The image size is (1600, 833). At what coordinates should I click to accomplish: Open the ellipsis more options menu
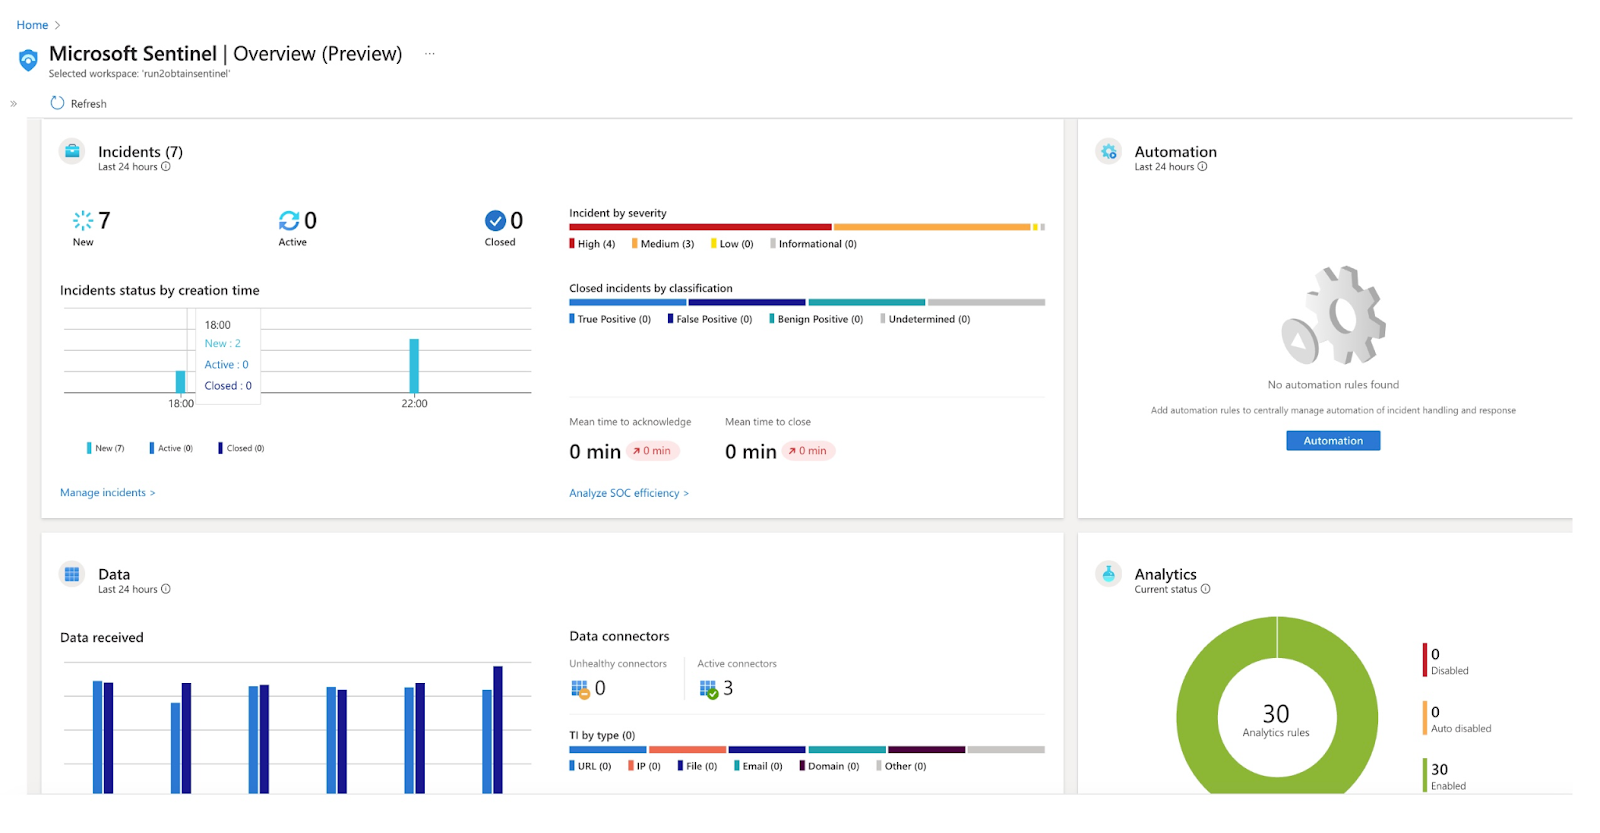[430, 54]
